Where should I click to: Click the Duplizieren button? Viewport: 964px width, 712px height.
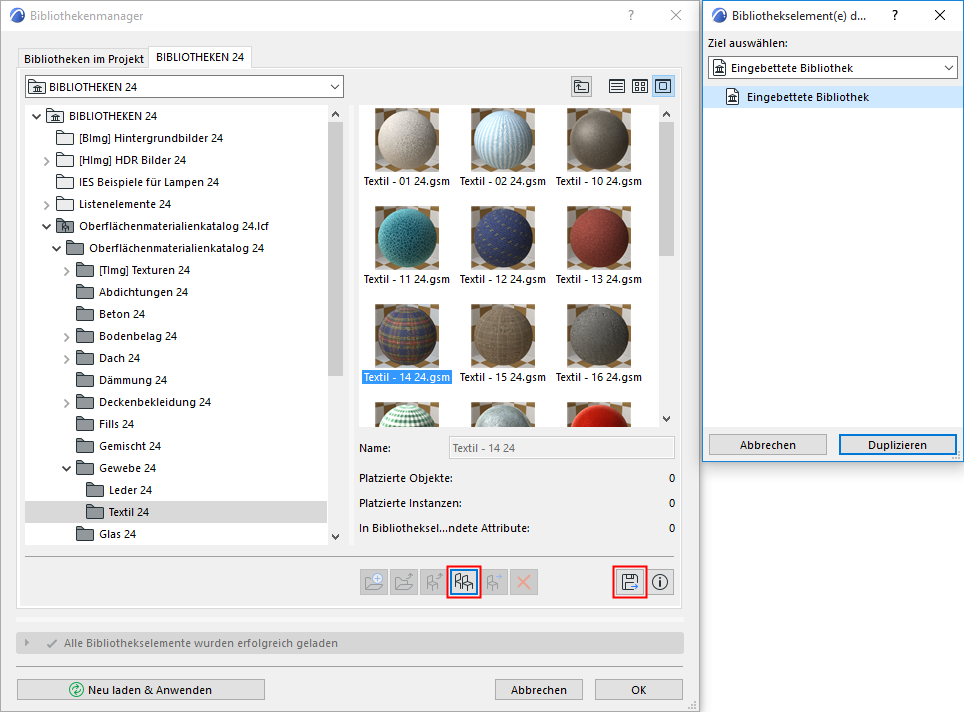coord(897,445)
